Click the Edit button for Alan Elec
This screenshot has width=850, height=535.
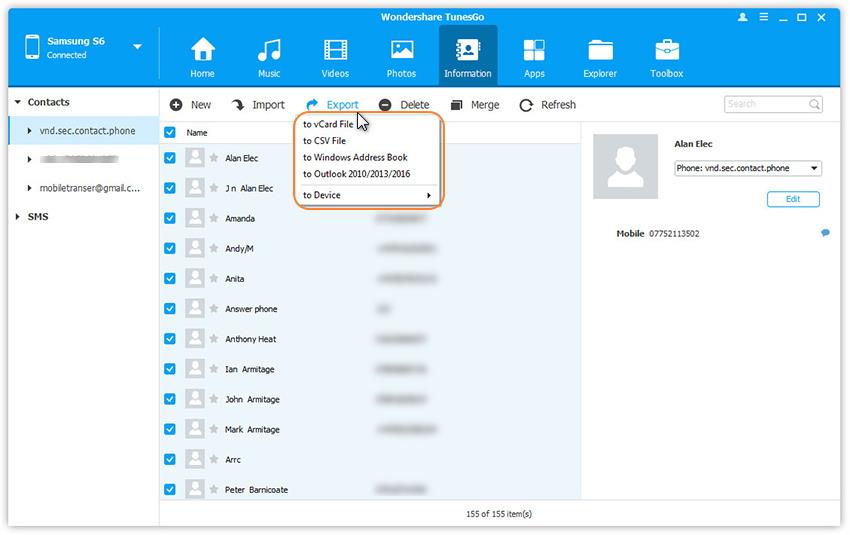click(792, 199)
